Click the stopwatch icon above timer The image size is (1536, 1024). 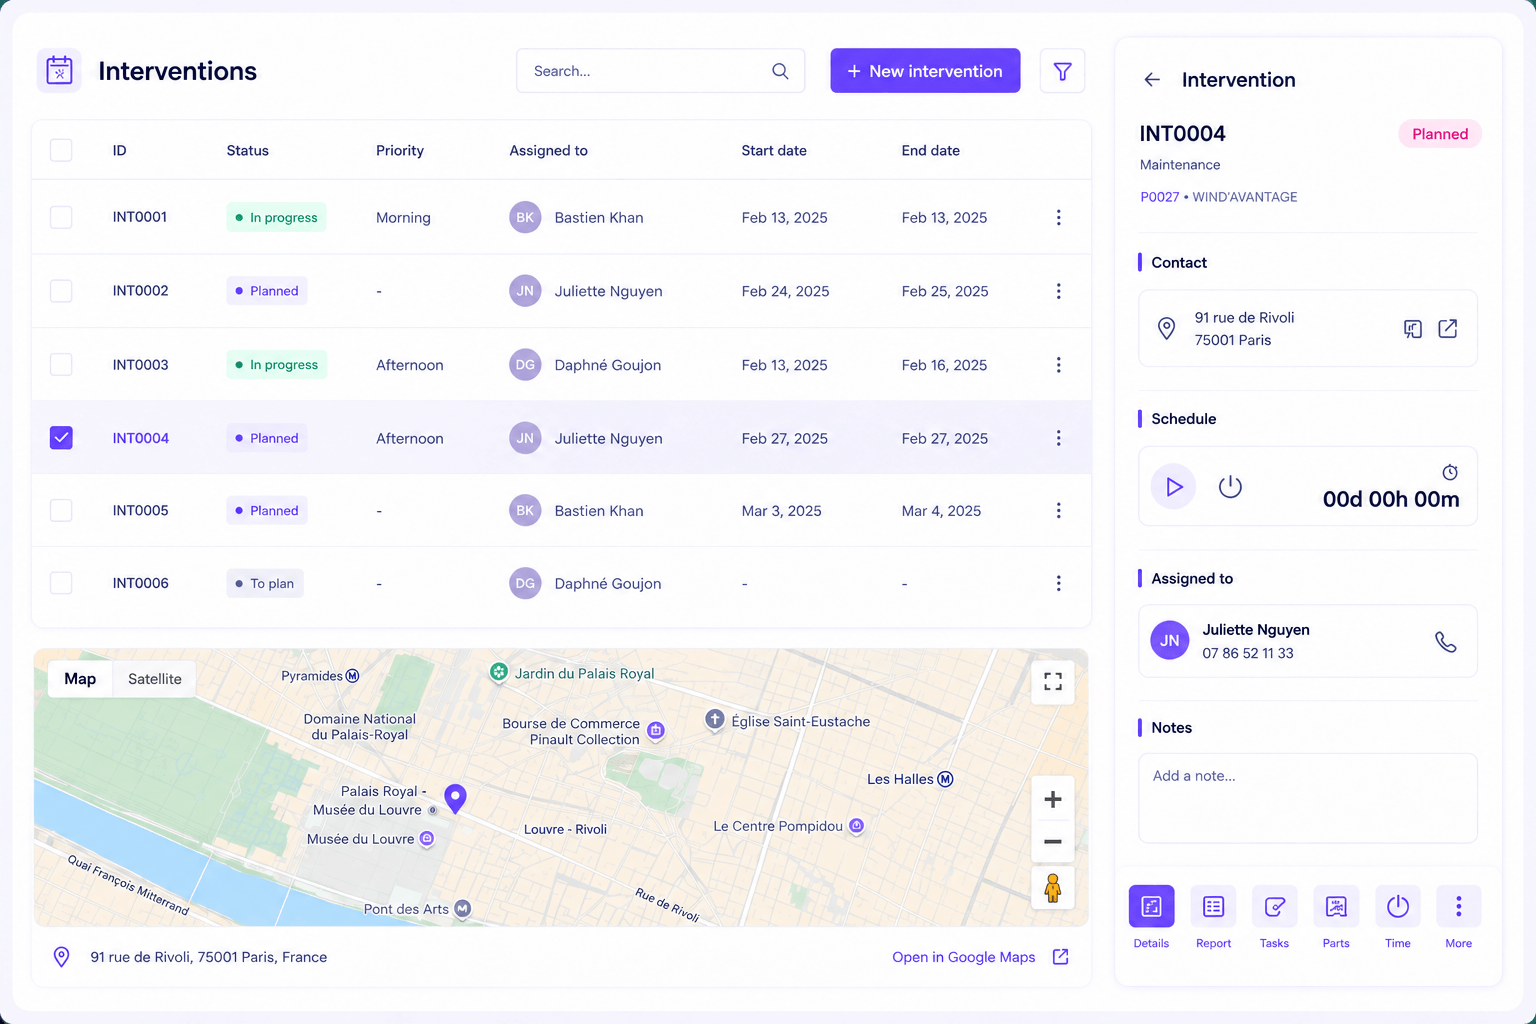pyautogui.click(x=1450, y=472)
